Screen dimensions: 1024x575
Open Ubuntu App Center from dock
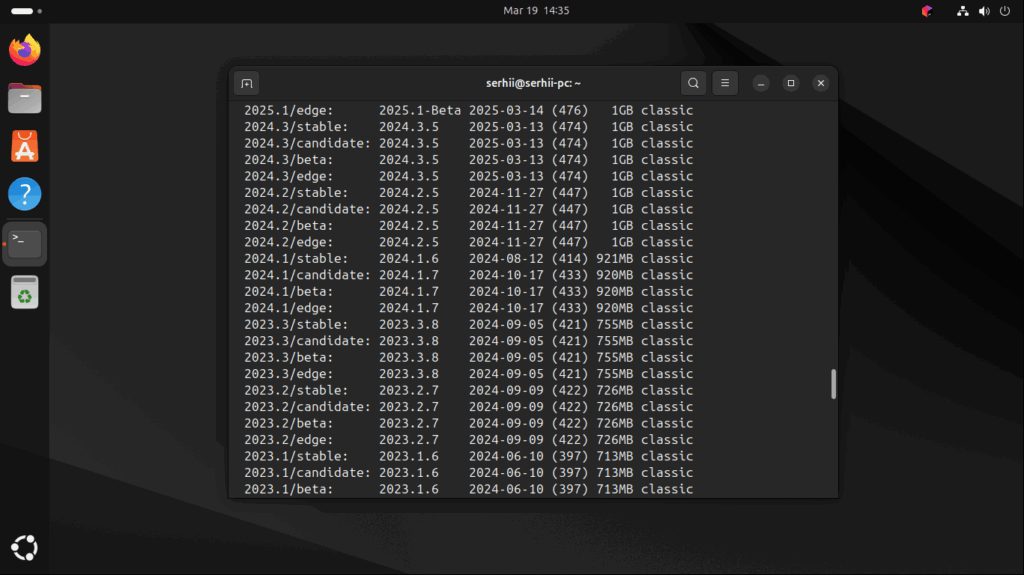pyautogui.click(x=25, y=146)
